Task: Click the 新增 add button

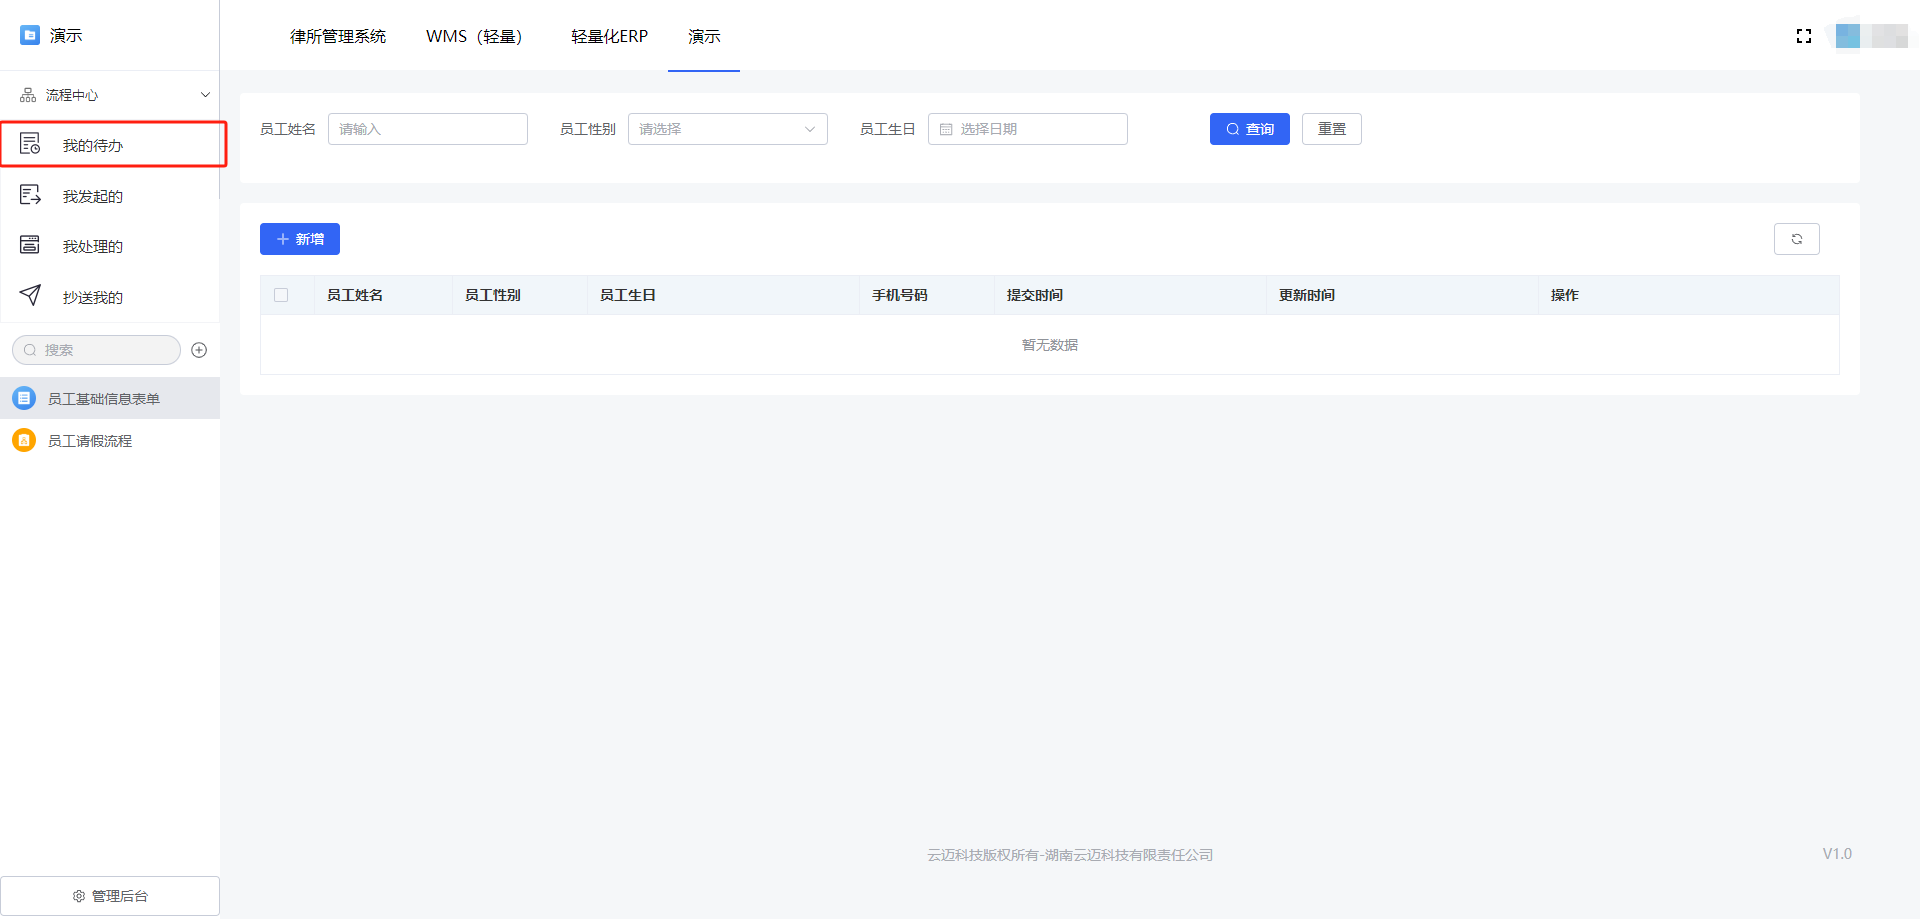Action: point(300,239)
